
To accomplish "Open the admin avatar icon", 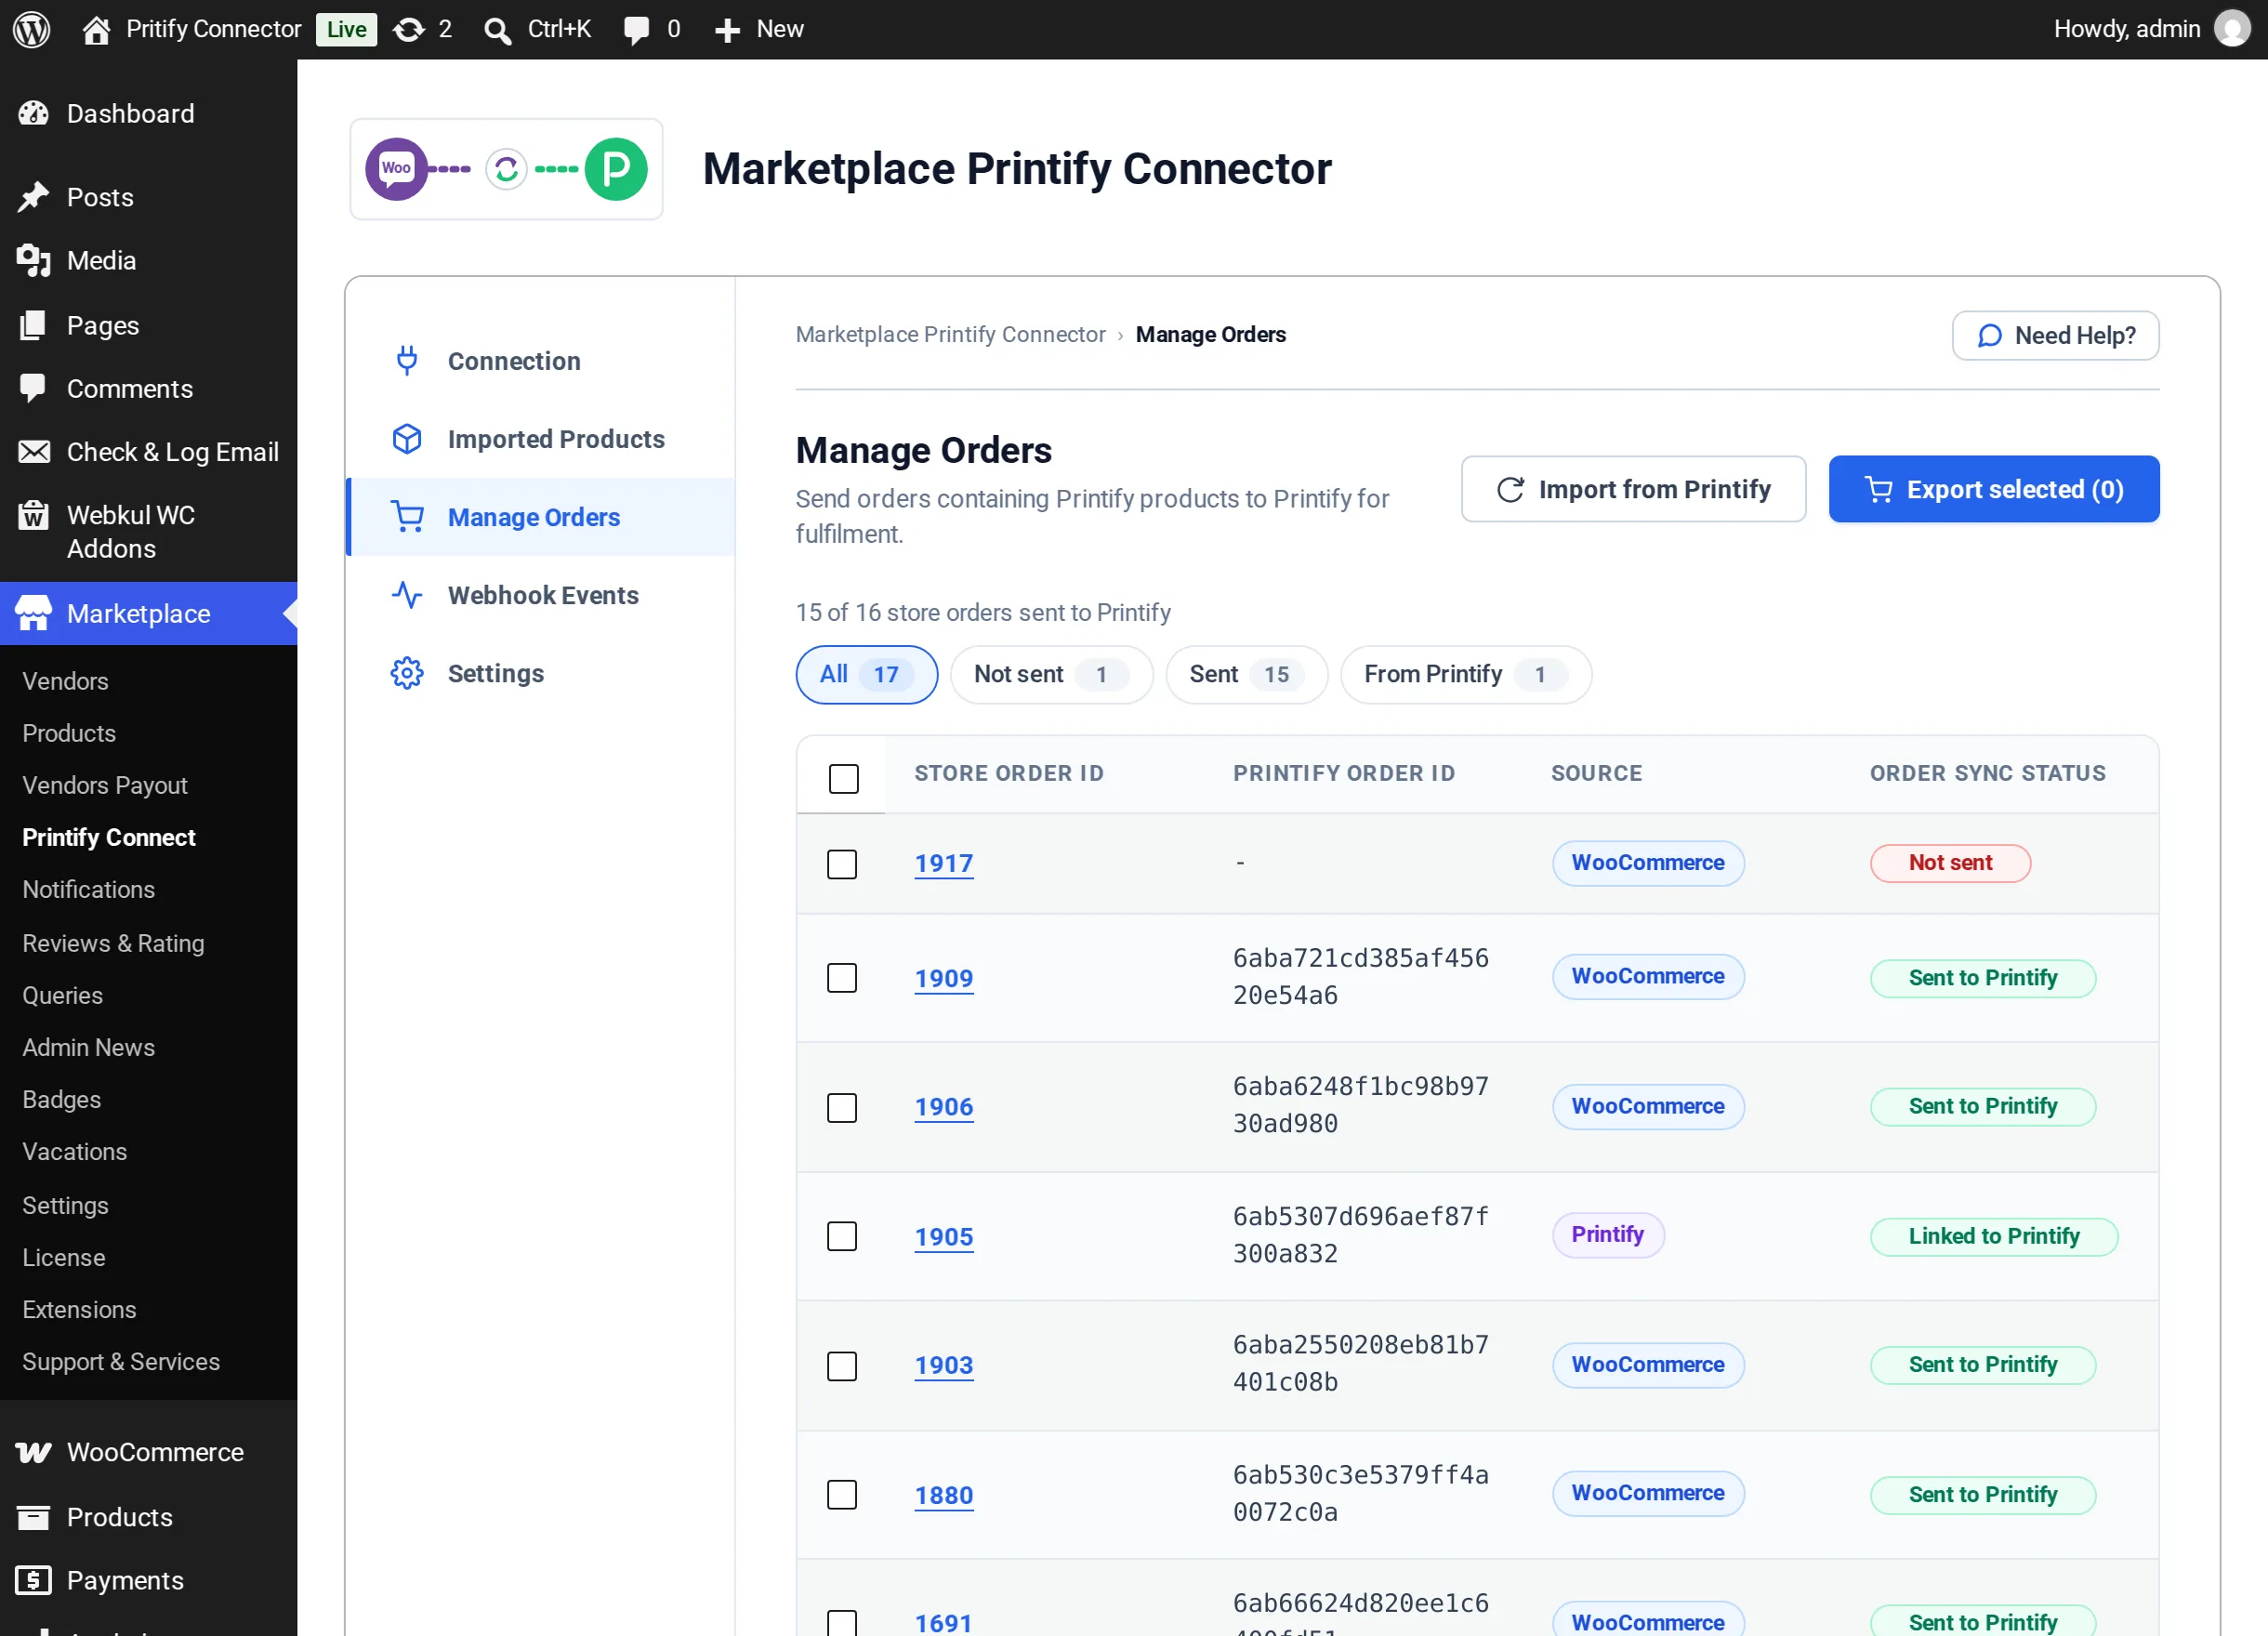I will [x=2232, y=29].
